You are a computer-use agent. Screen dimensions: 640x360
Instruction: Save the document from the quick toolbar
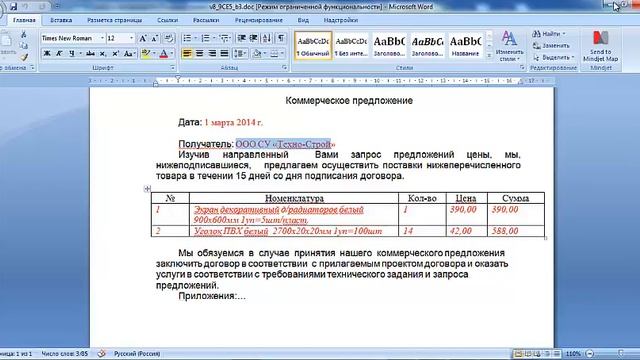pos(13,7)
